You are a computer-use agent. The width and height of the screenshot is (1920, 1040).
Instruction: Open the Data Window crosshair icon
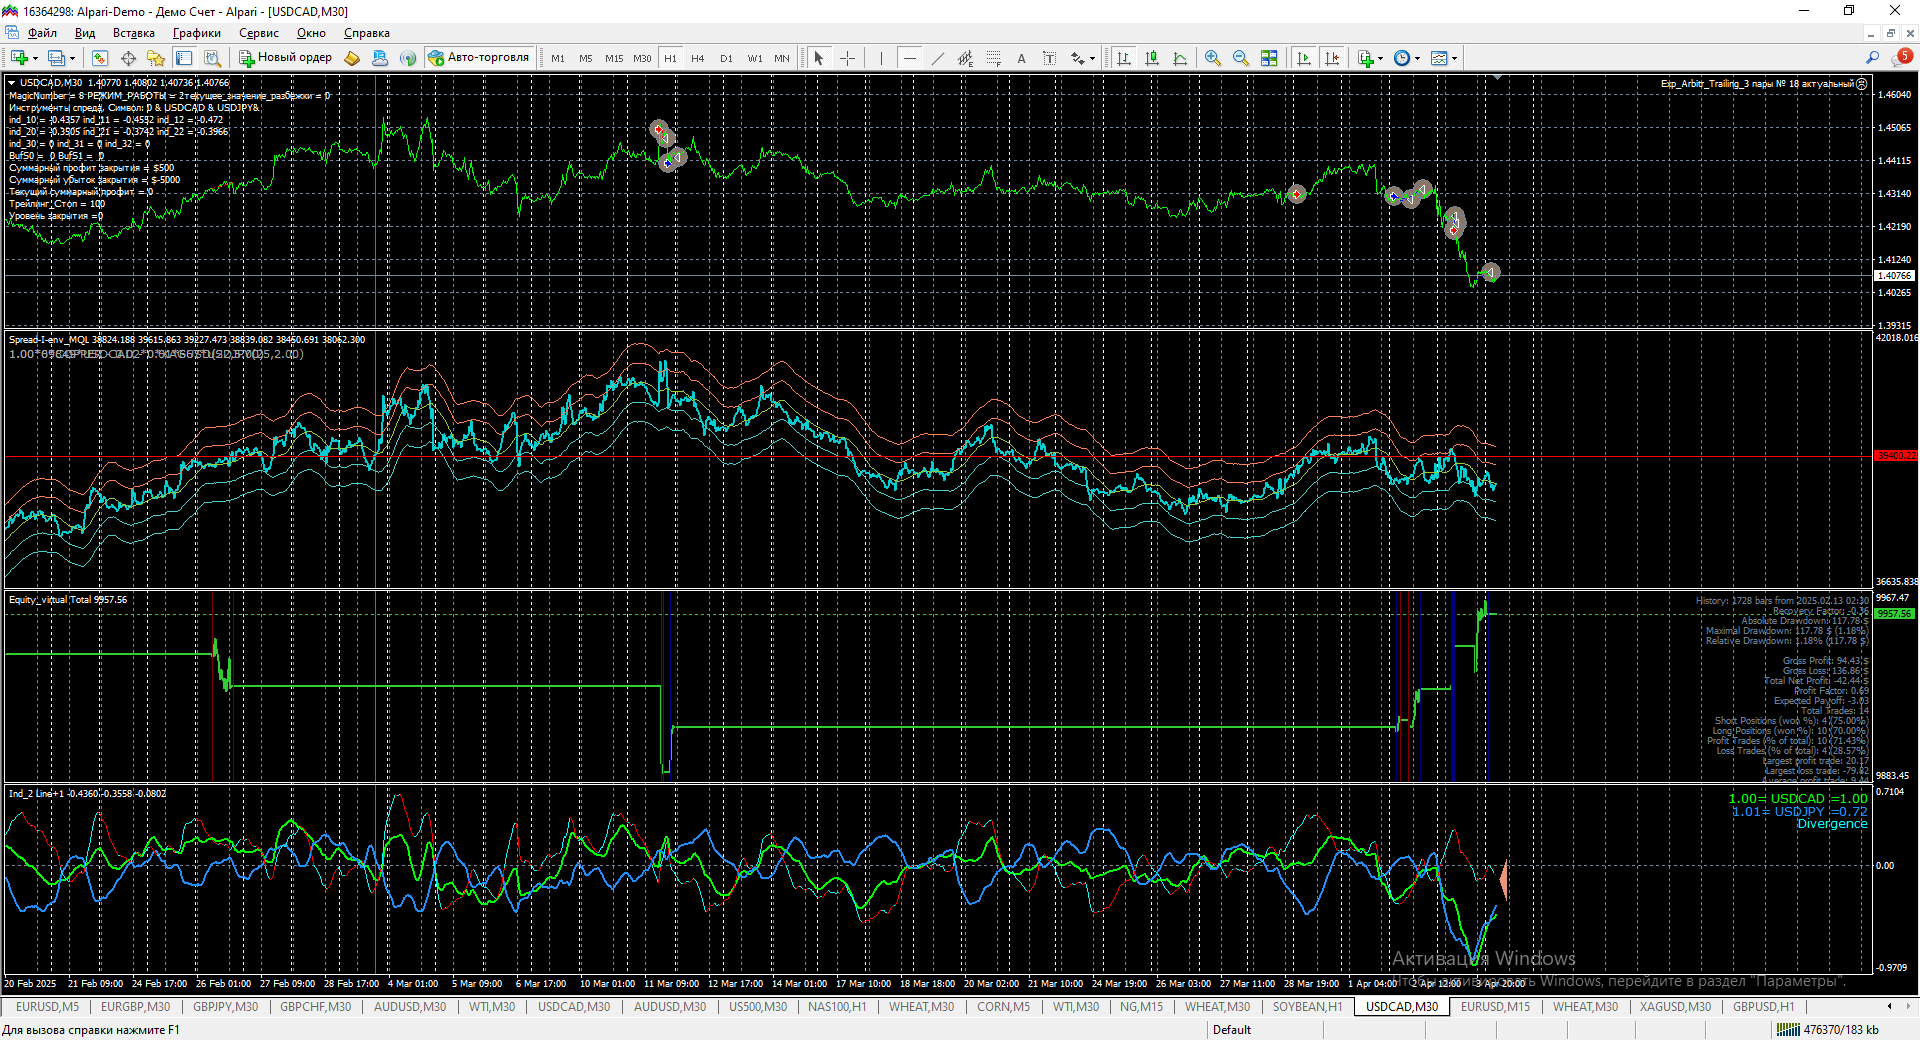(x=128, y=58)
